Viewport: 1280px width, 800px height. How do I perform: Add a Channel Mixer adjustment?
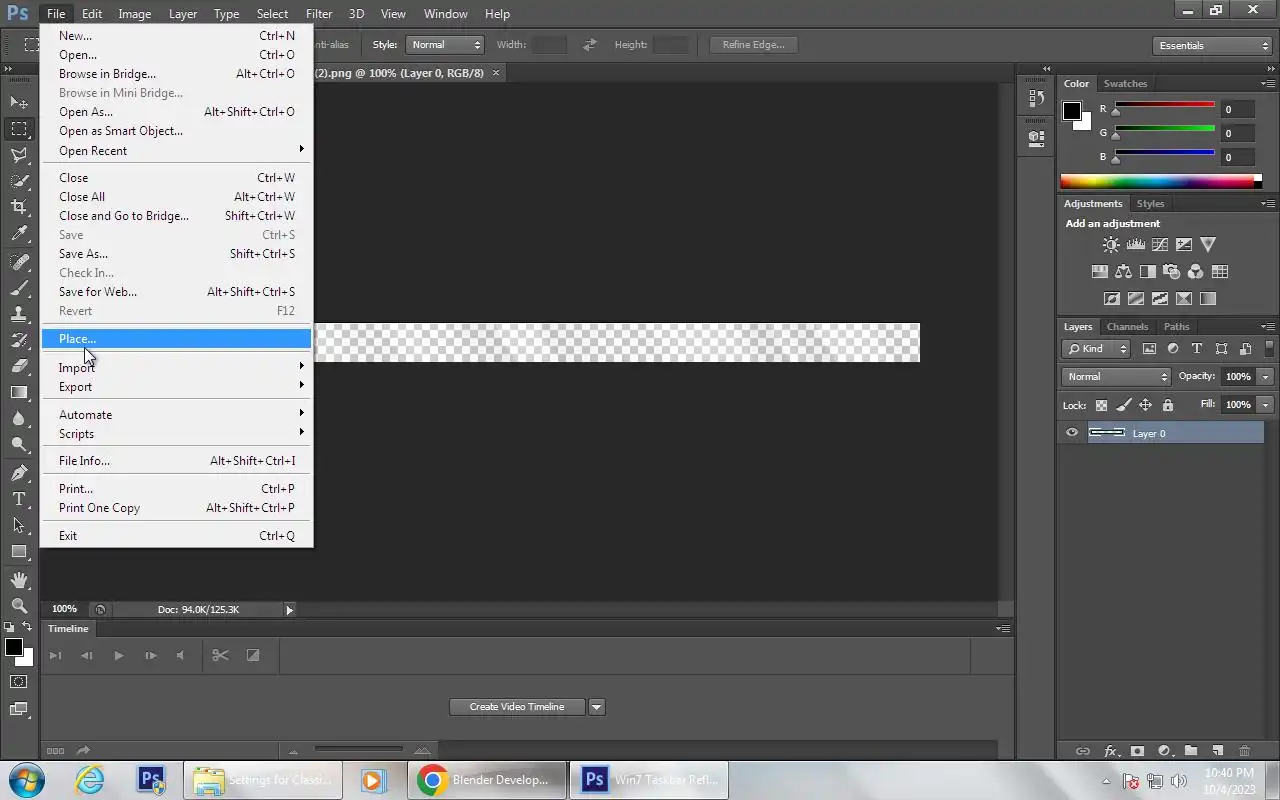click(1196, 271)
